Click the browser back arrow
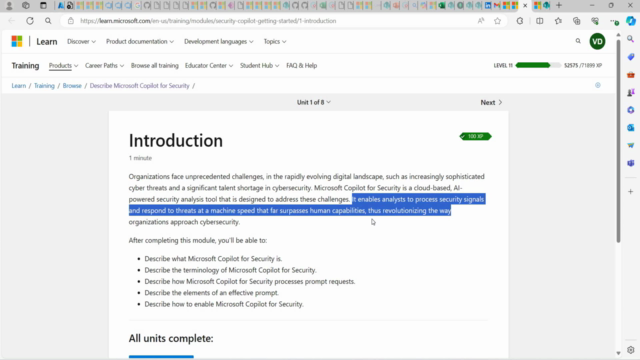This screenshot has height=360, width=640. [x=11, y=21]
